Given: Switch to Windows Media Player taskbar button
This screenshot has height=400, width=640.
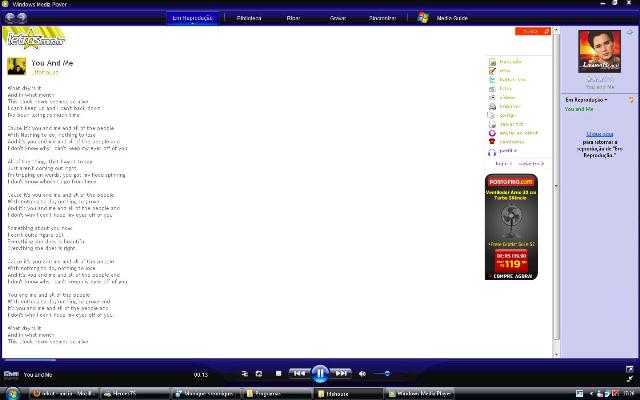Looking at the screenshot, I should (x=420, y=393).
